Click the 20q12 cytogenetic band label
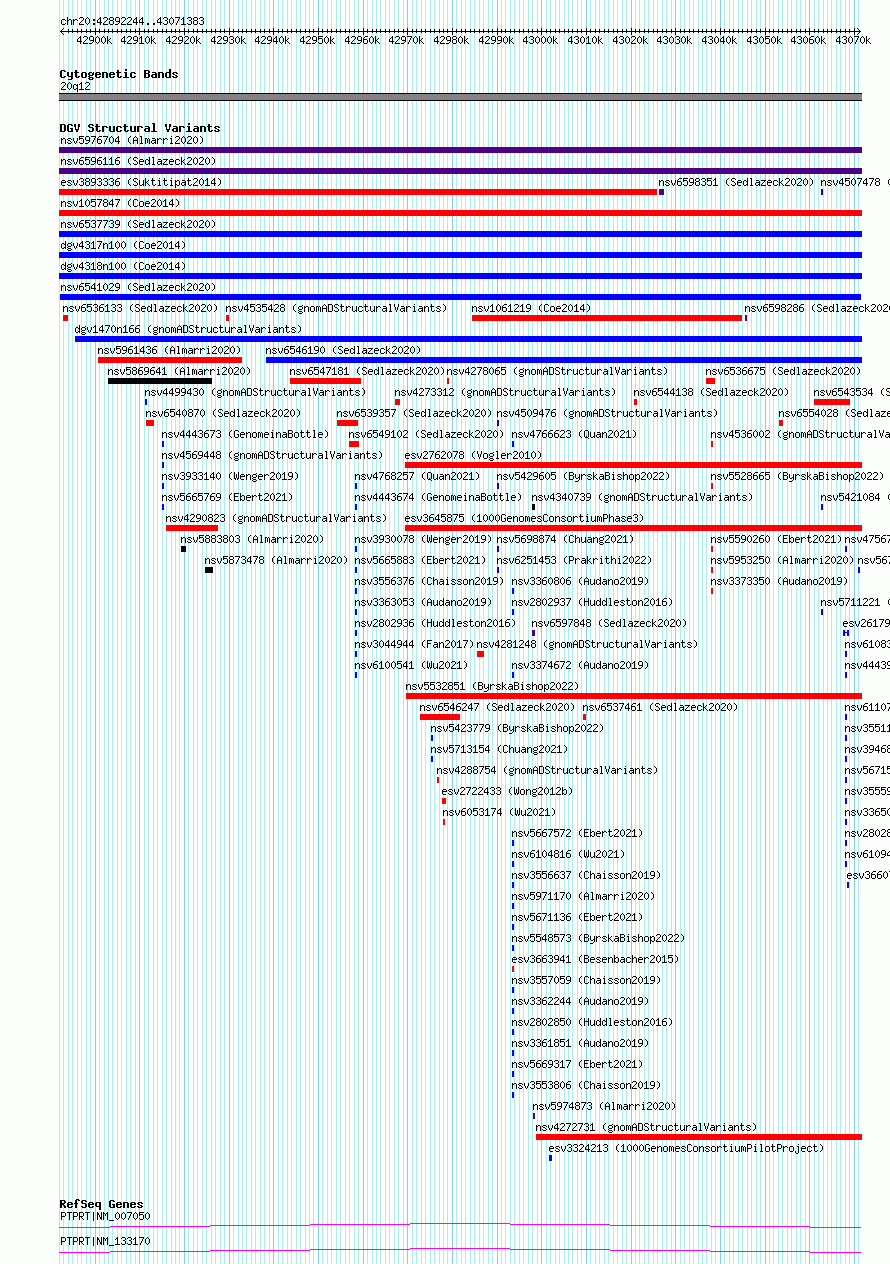The width and height of the screenshot is (890, 1264). click(x=75, y=86)
